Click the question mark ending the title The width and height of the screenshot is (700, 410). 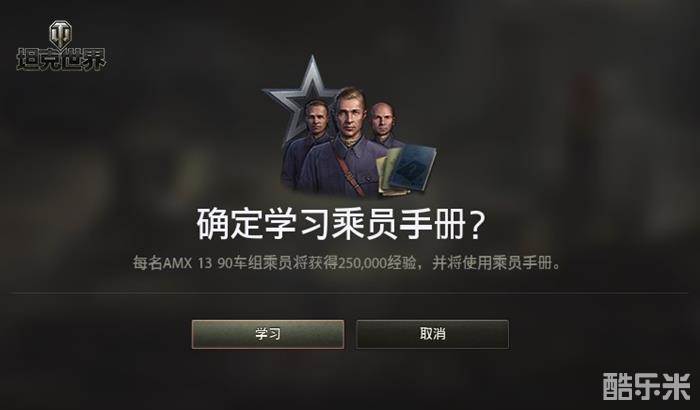(475, 224)
